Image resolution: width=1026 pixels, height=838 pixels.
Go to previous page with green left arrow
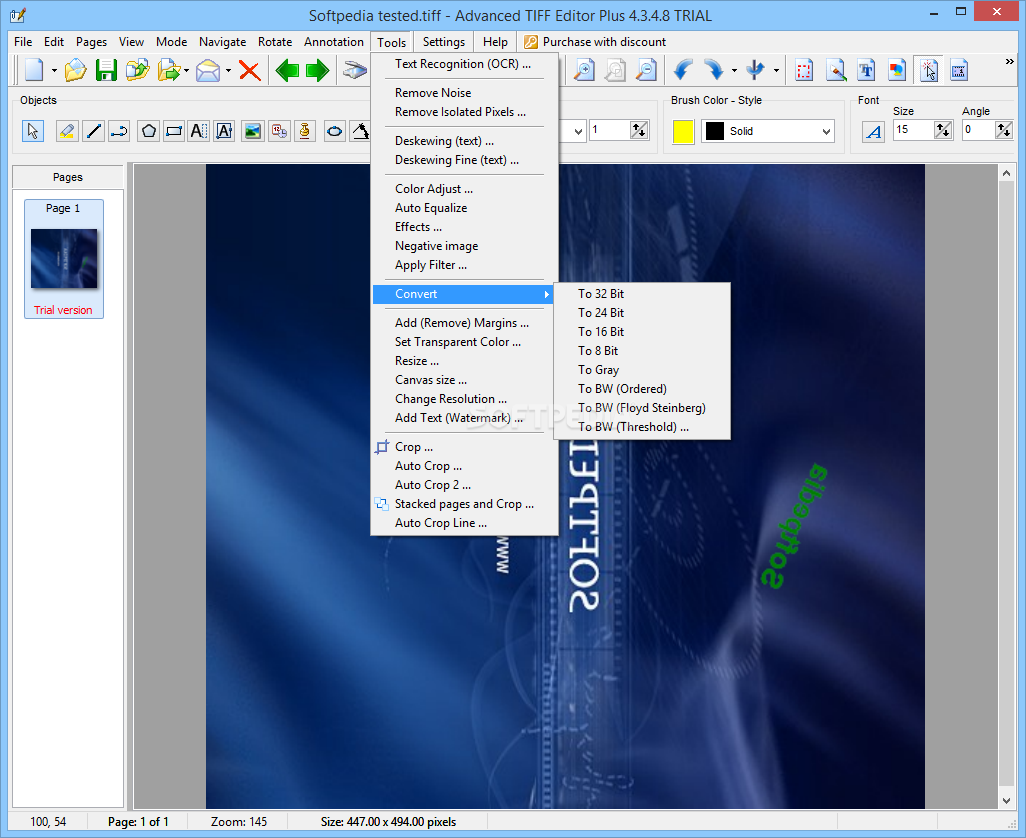pyautogui.click(x=287, y=69)
